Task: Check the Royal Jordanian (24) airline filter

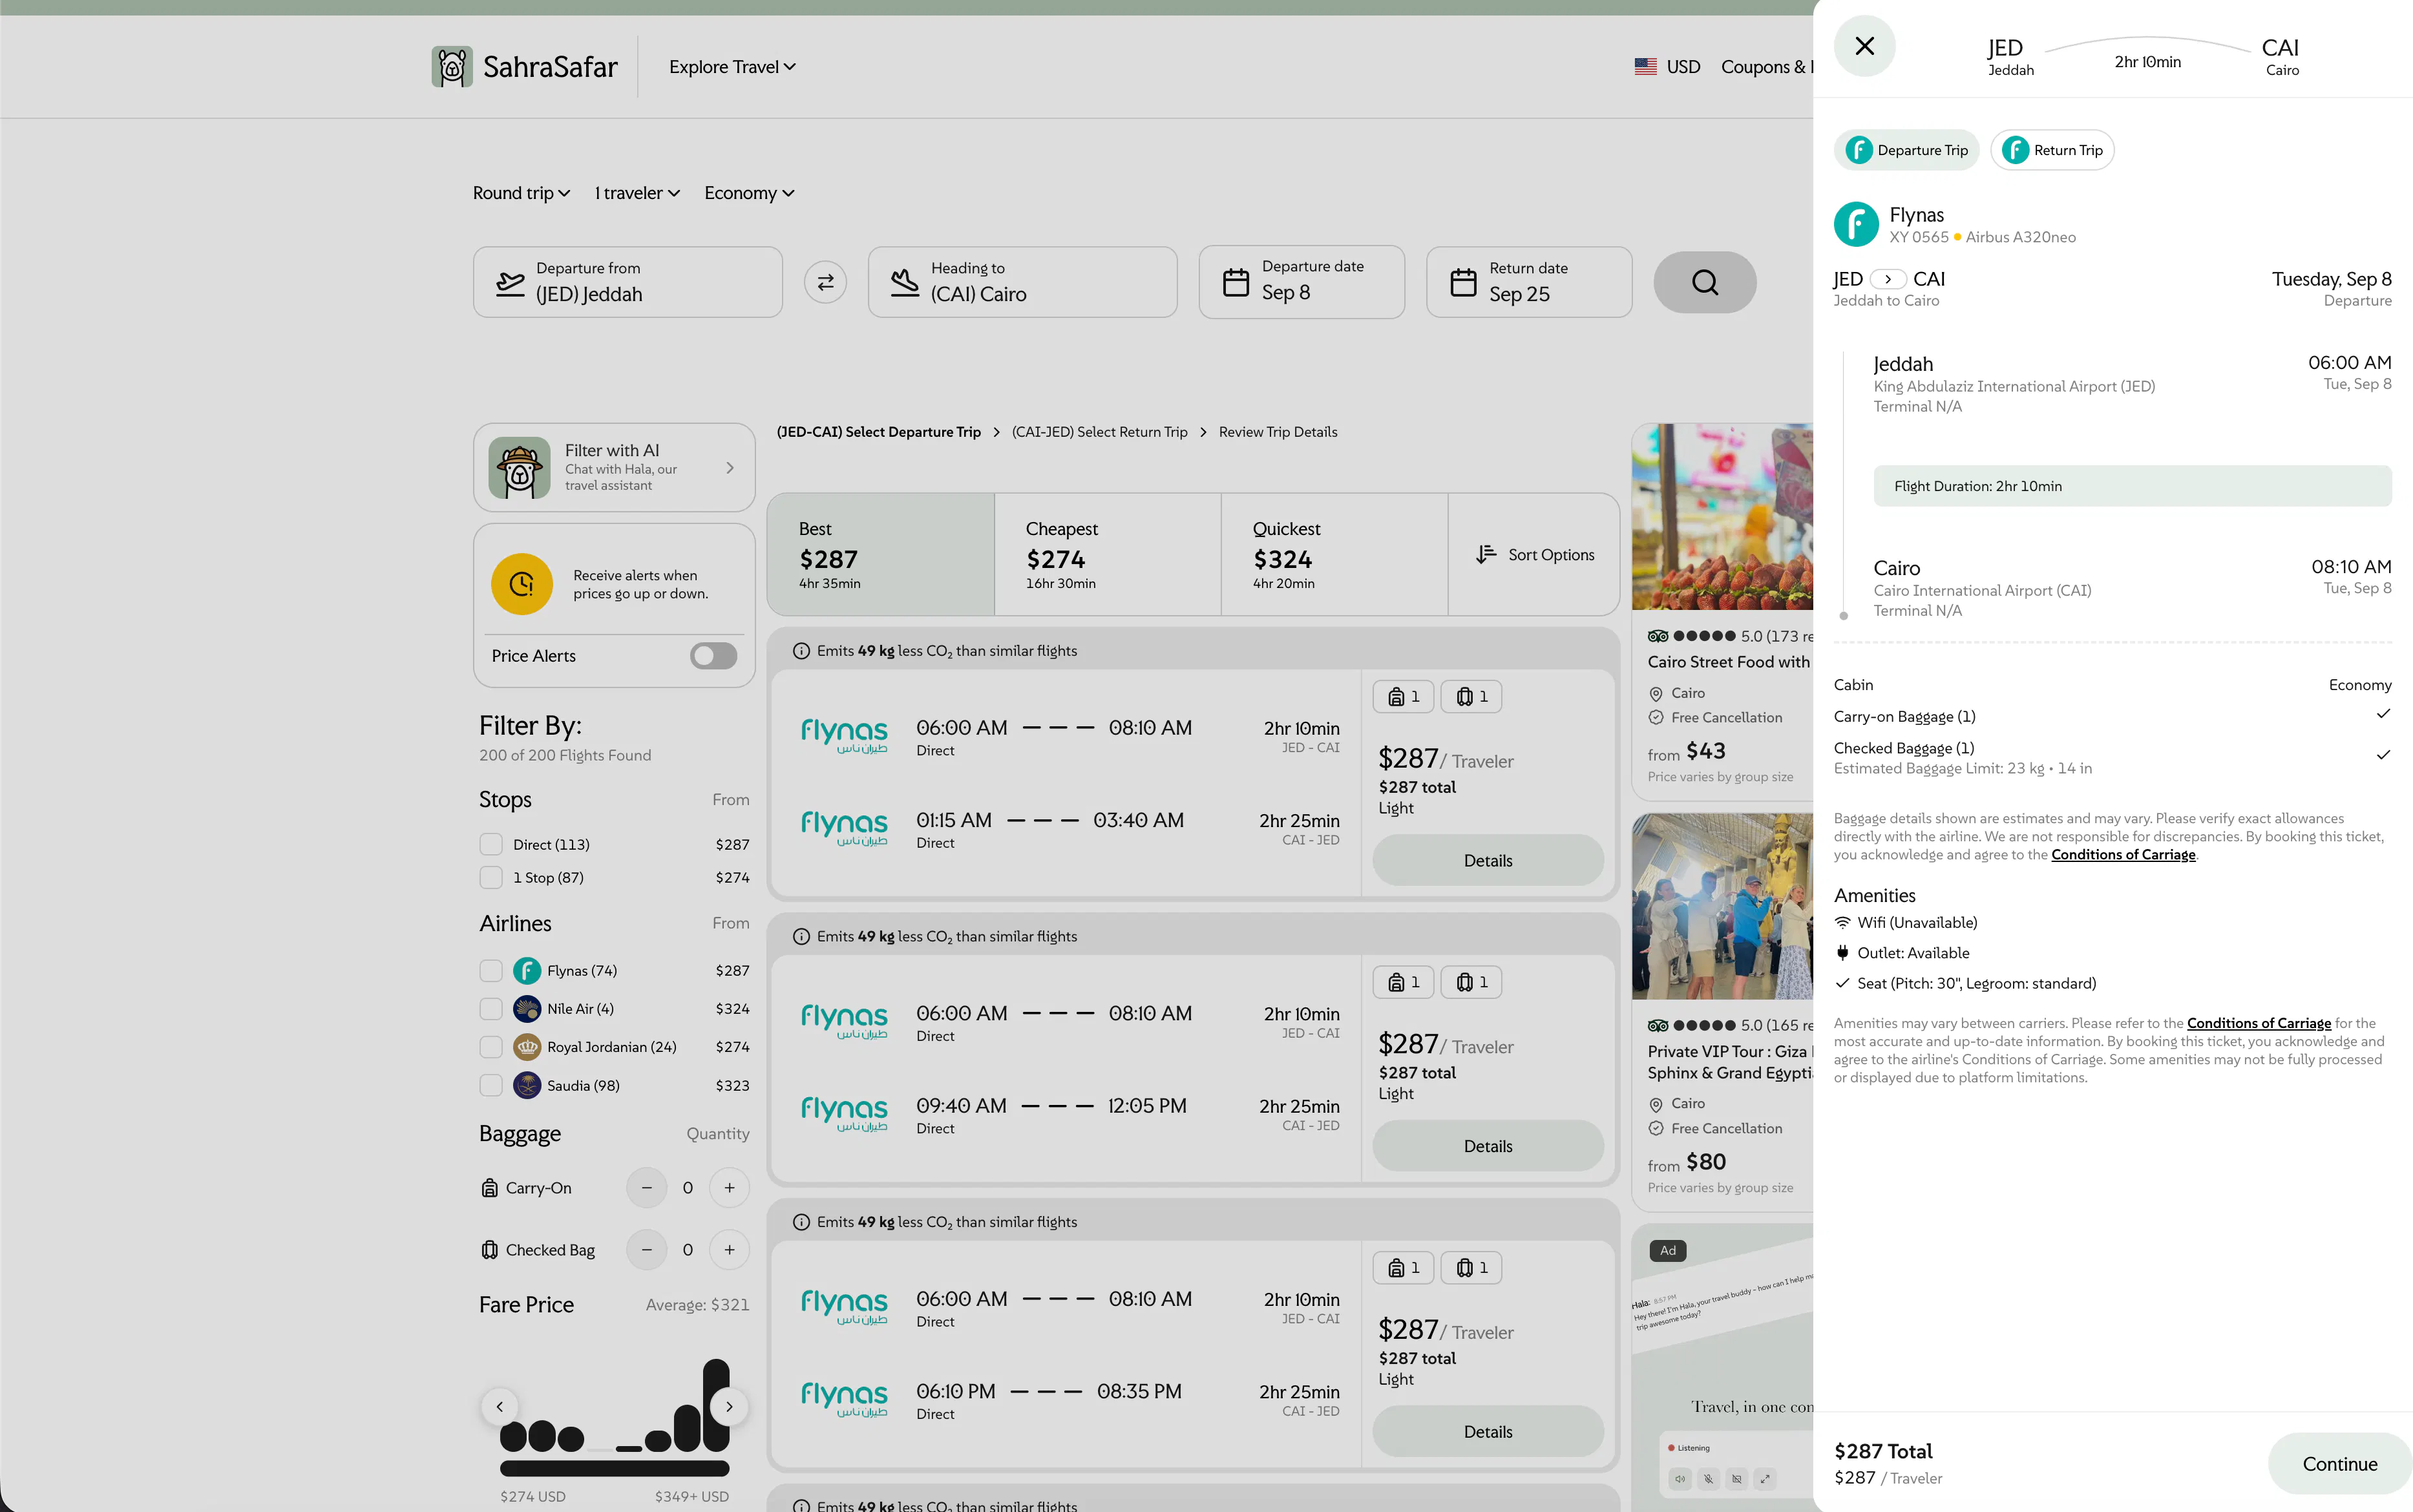Action: (x=491, y=1047)
